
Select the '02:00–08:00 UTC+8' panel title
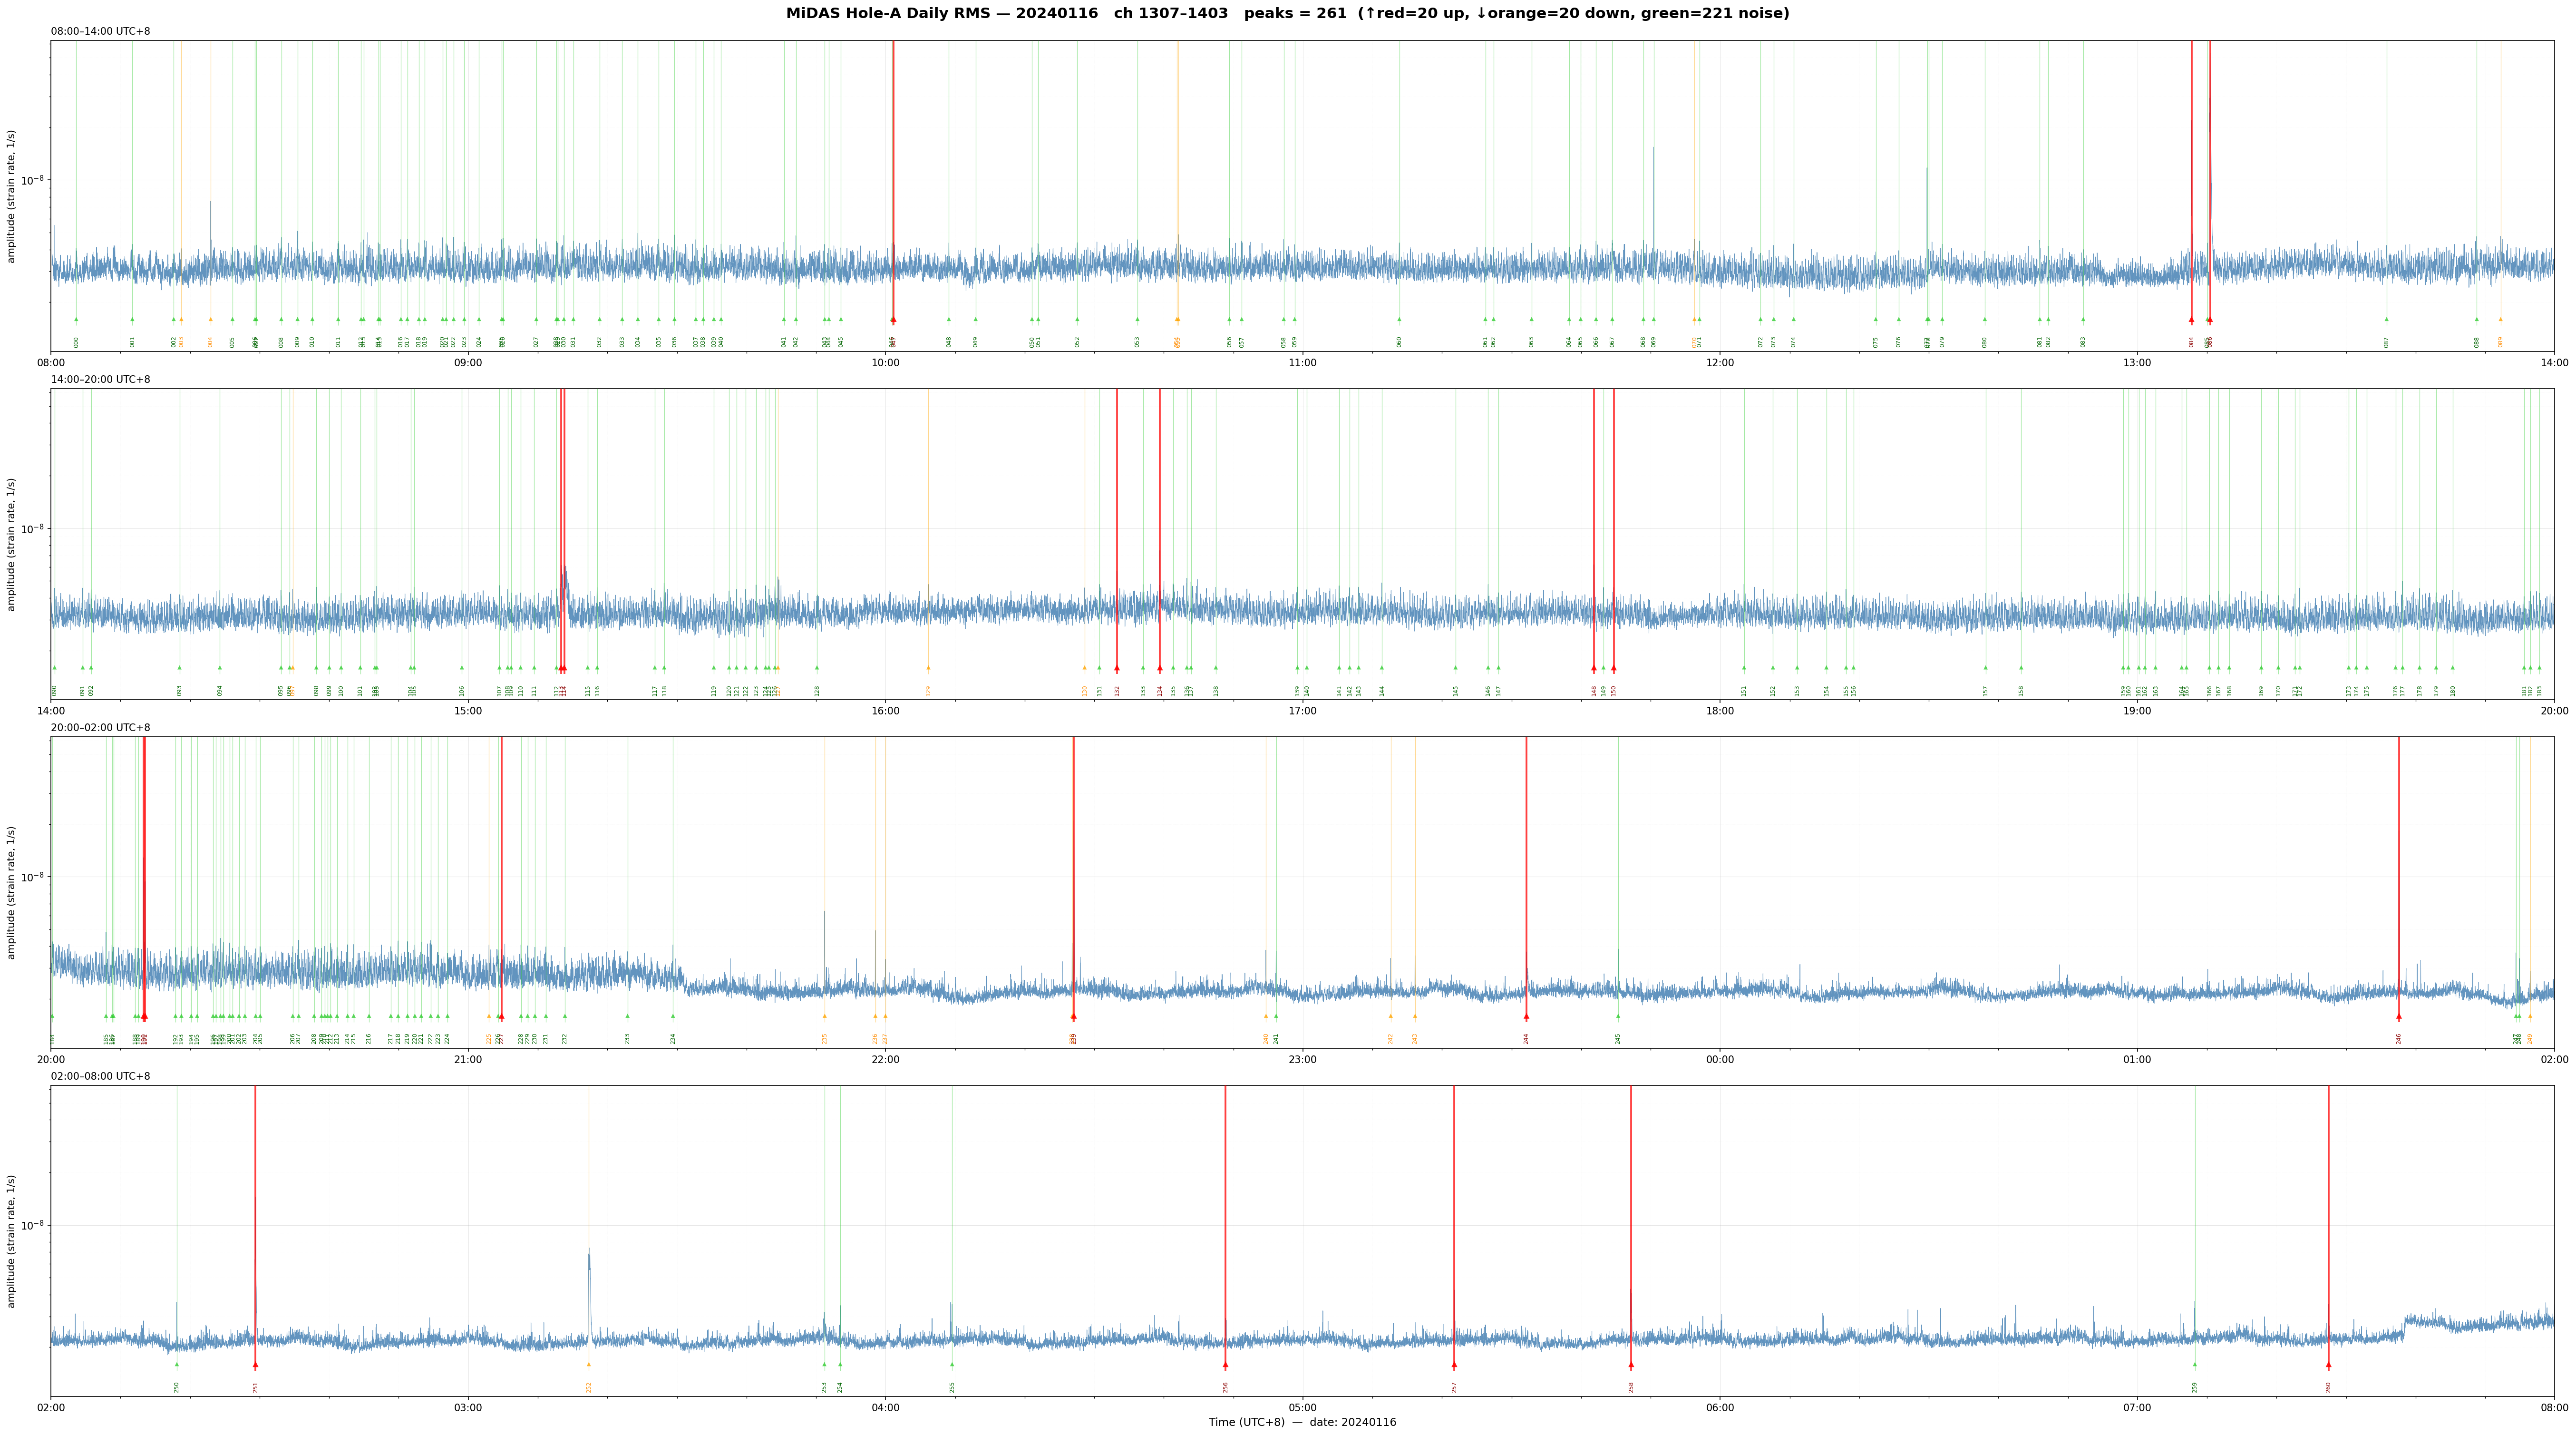(101, 1077)
